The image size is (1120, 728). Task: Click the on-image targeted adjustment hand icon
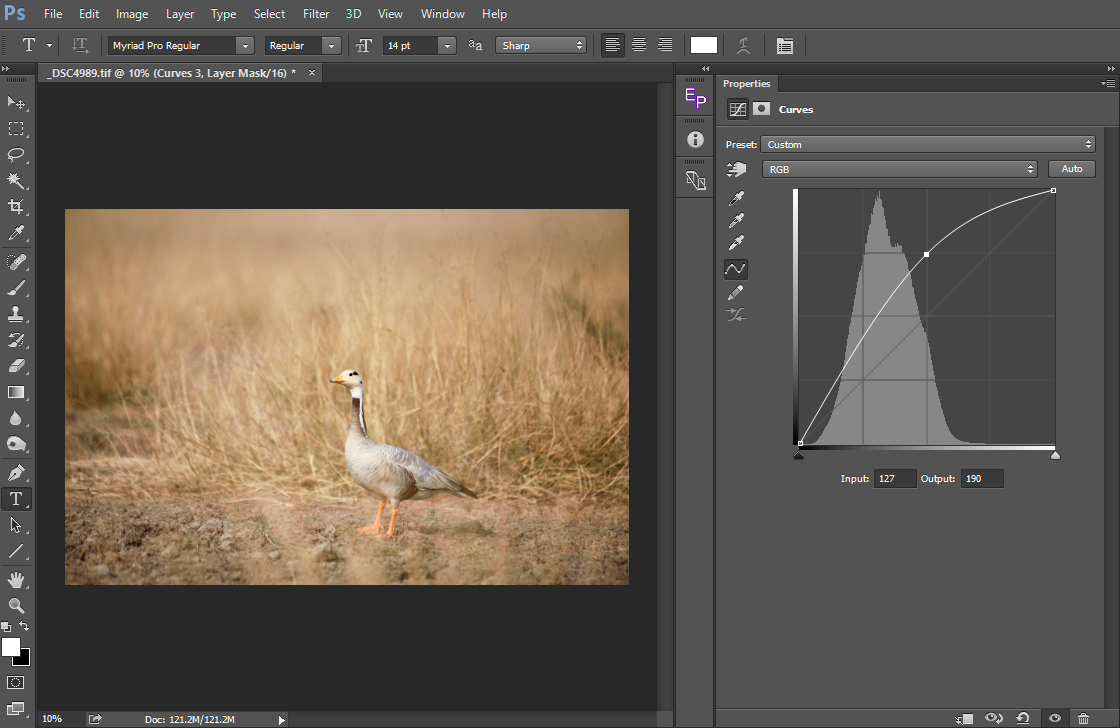(737, 170)
